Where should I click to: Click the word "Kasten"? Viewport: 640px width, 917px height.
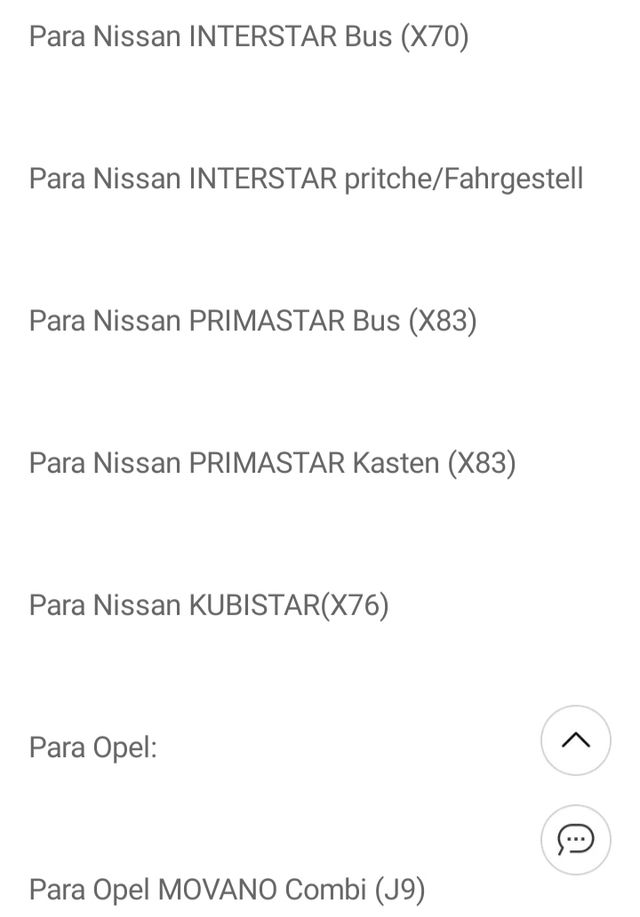395,463
